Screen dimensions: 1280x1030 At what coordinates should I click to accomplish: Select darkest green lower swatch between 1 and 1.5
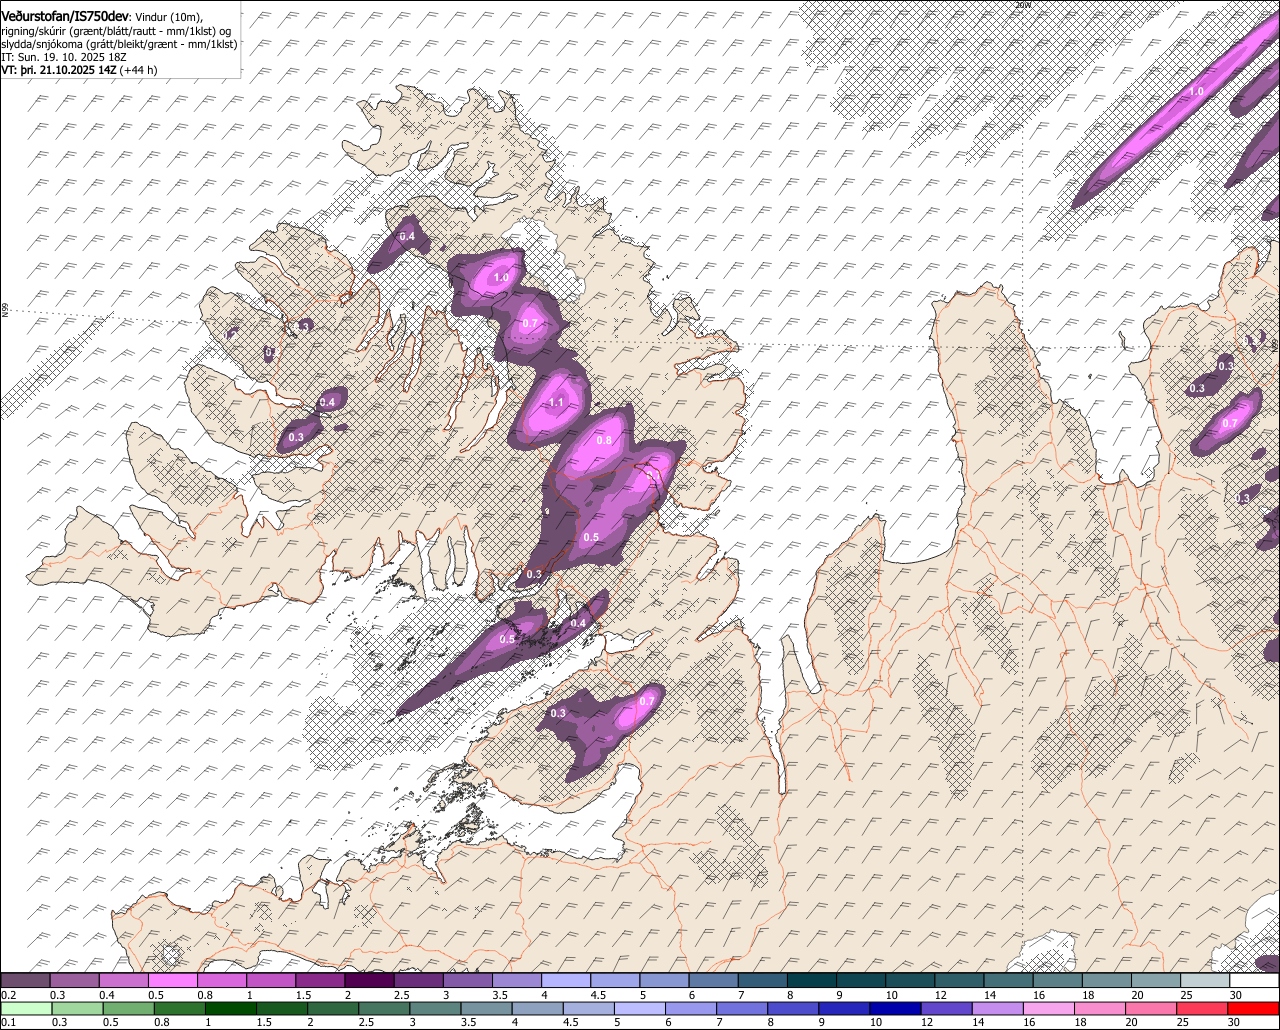[x=231, y=1008]
